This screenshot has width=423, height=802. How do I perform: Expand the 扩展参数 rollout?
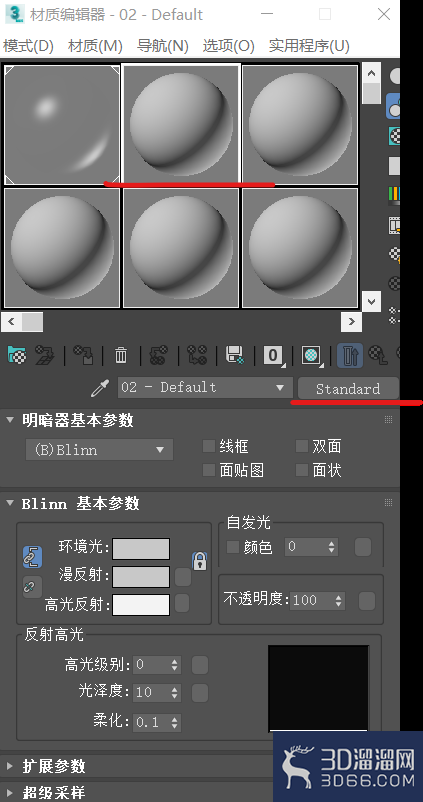[10, 766]
